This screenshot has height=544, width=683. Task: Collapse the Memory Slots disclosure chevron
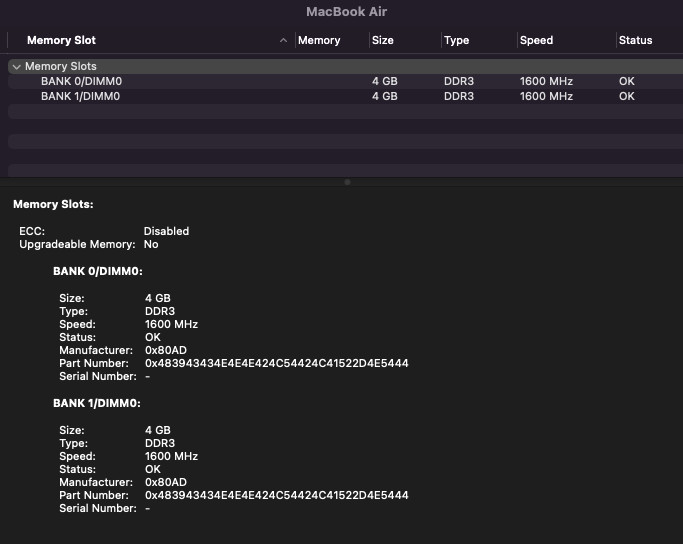coord(17,67)
